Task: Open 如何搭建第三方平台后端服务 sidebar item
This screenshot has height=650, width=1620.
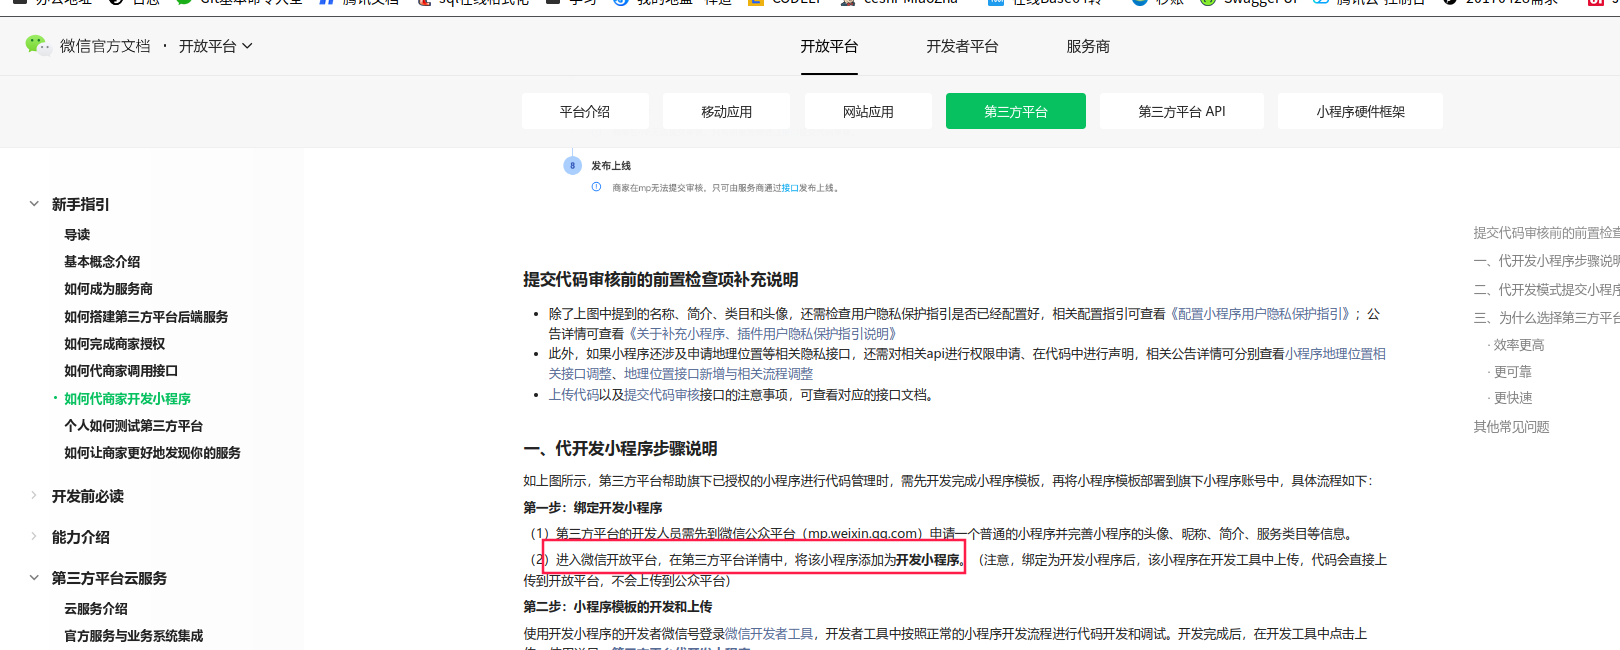Action: 146,316
